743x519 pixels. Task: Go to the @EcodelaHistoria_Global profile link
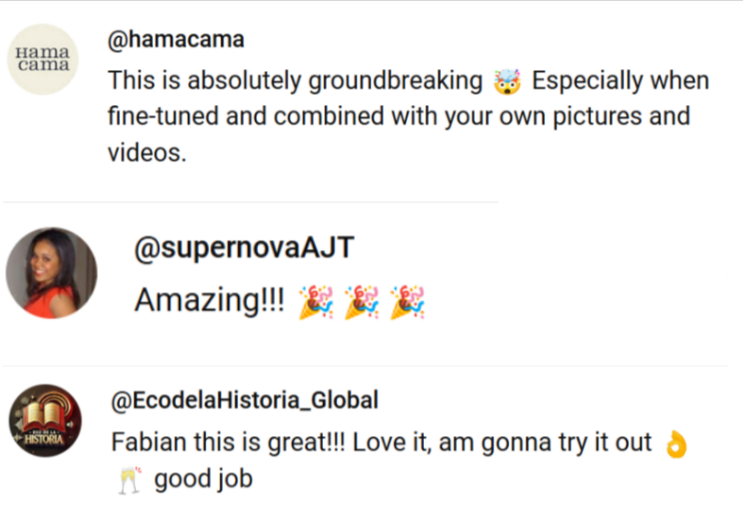click(x=243, y=402)
